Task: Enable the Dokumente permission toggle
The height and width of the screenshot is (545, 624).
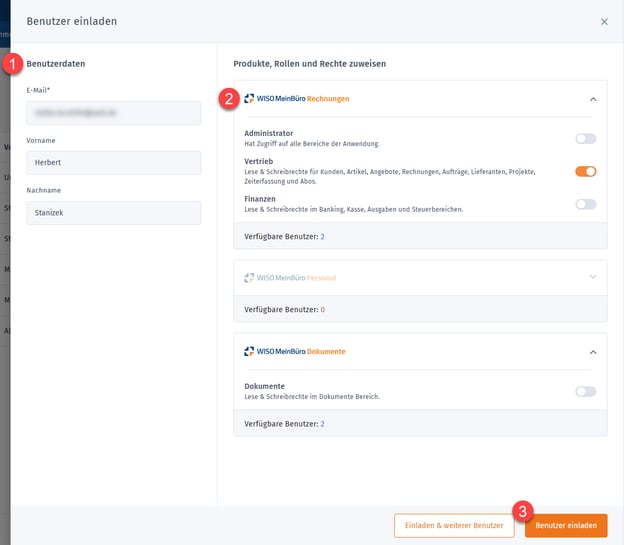Action: click(585, 391)
